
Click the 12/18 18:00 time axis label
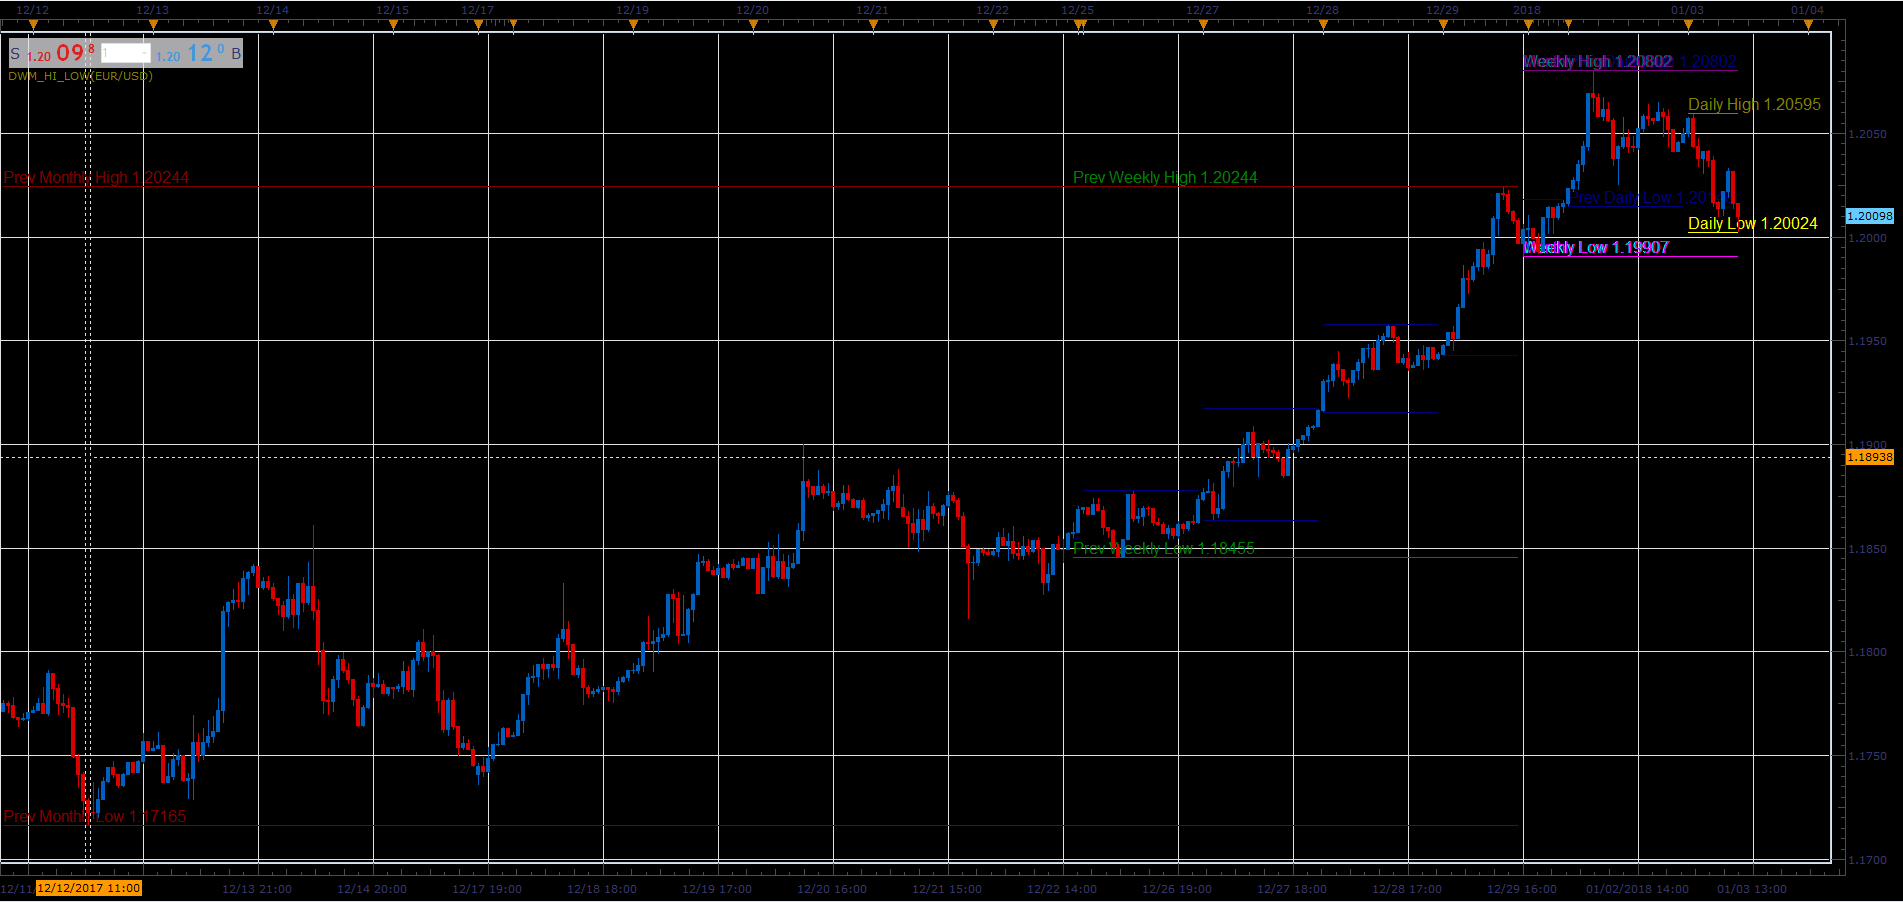602,889
